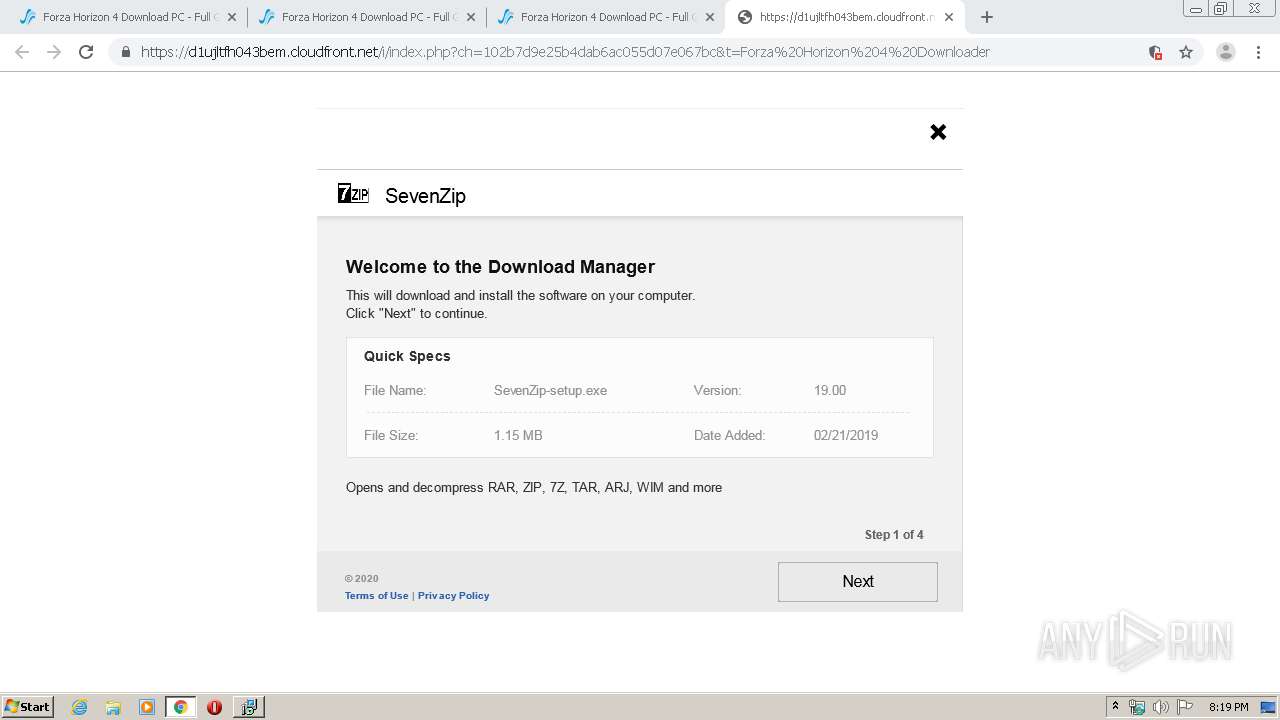This screenshot has height=720, width=1280.
Task: Open the extension shield icon in toolbar
Action: pos(1155,52)
